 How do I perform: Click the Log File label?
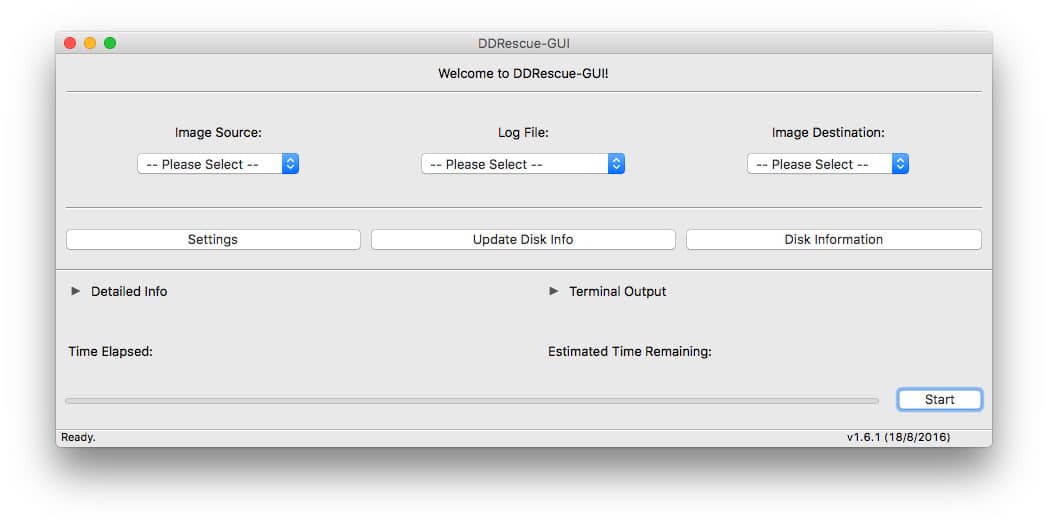pyautogui.click(x=523, y=132)
